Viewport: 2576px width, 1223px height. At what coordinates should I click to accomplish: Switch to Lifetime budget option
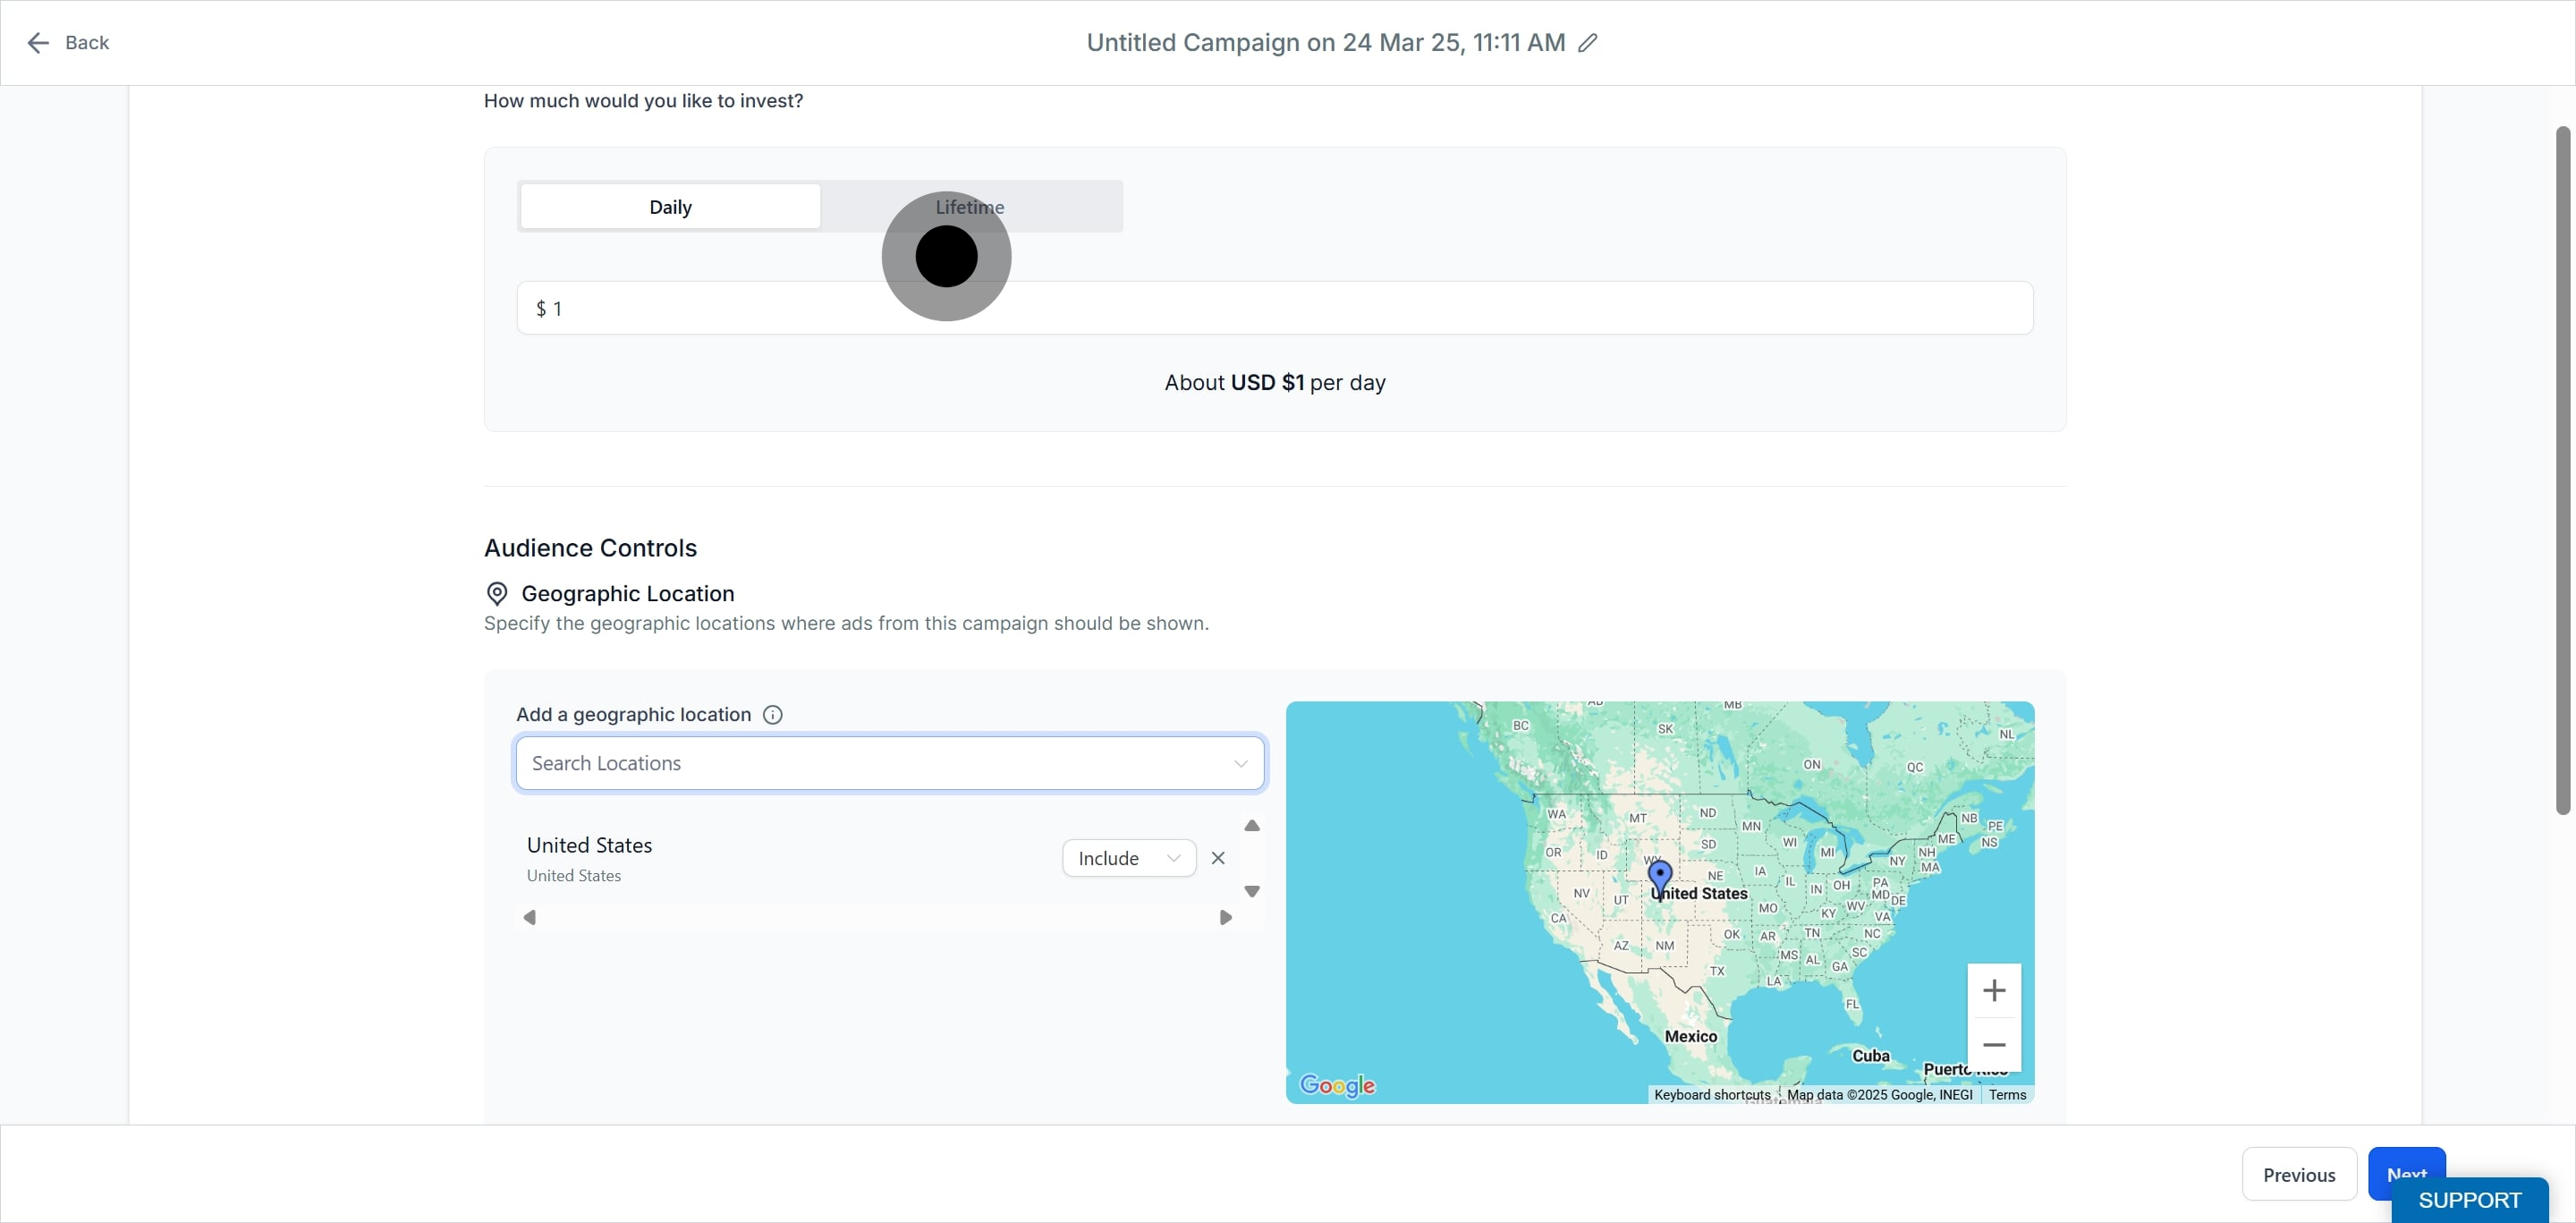(x=970, y=207)
